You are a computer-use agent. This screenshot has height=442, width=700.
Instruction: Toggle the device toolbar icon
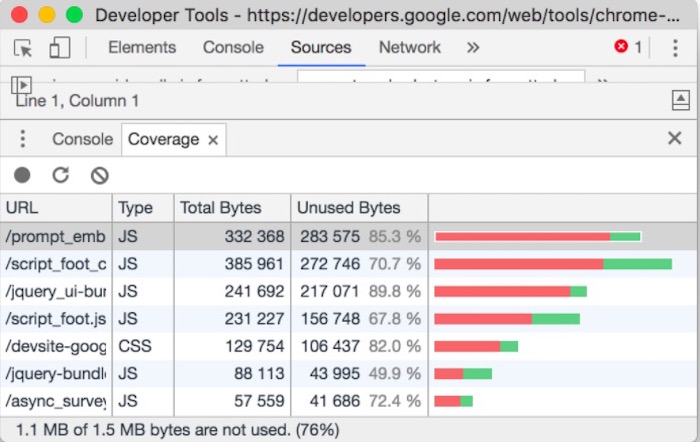click(x=59, y=47)
